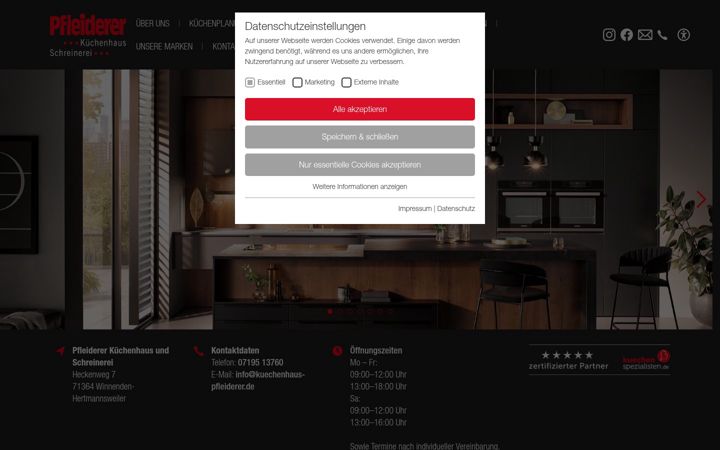Viewport: 720px width, 450px height.
Task: Click Speichern & schließen button
Action: click(x=360, y=137)
